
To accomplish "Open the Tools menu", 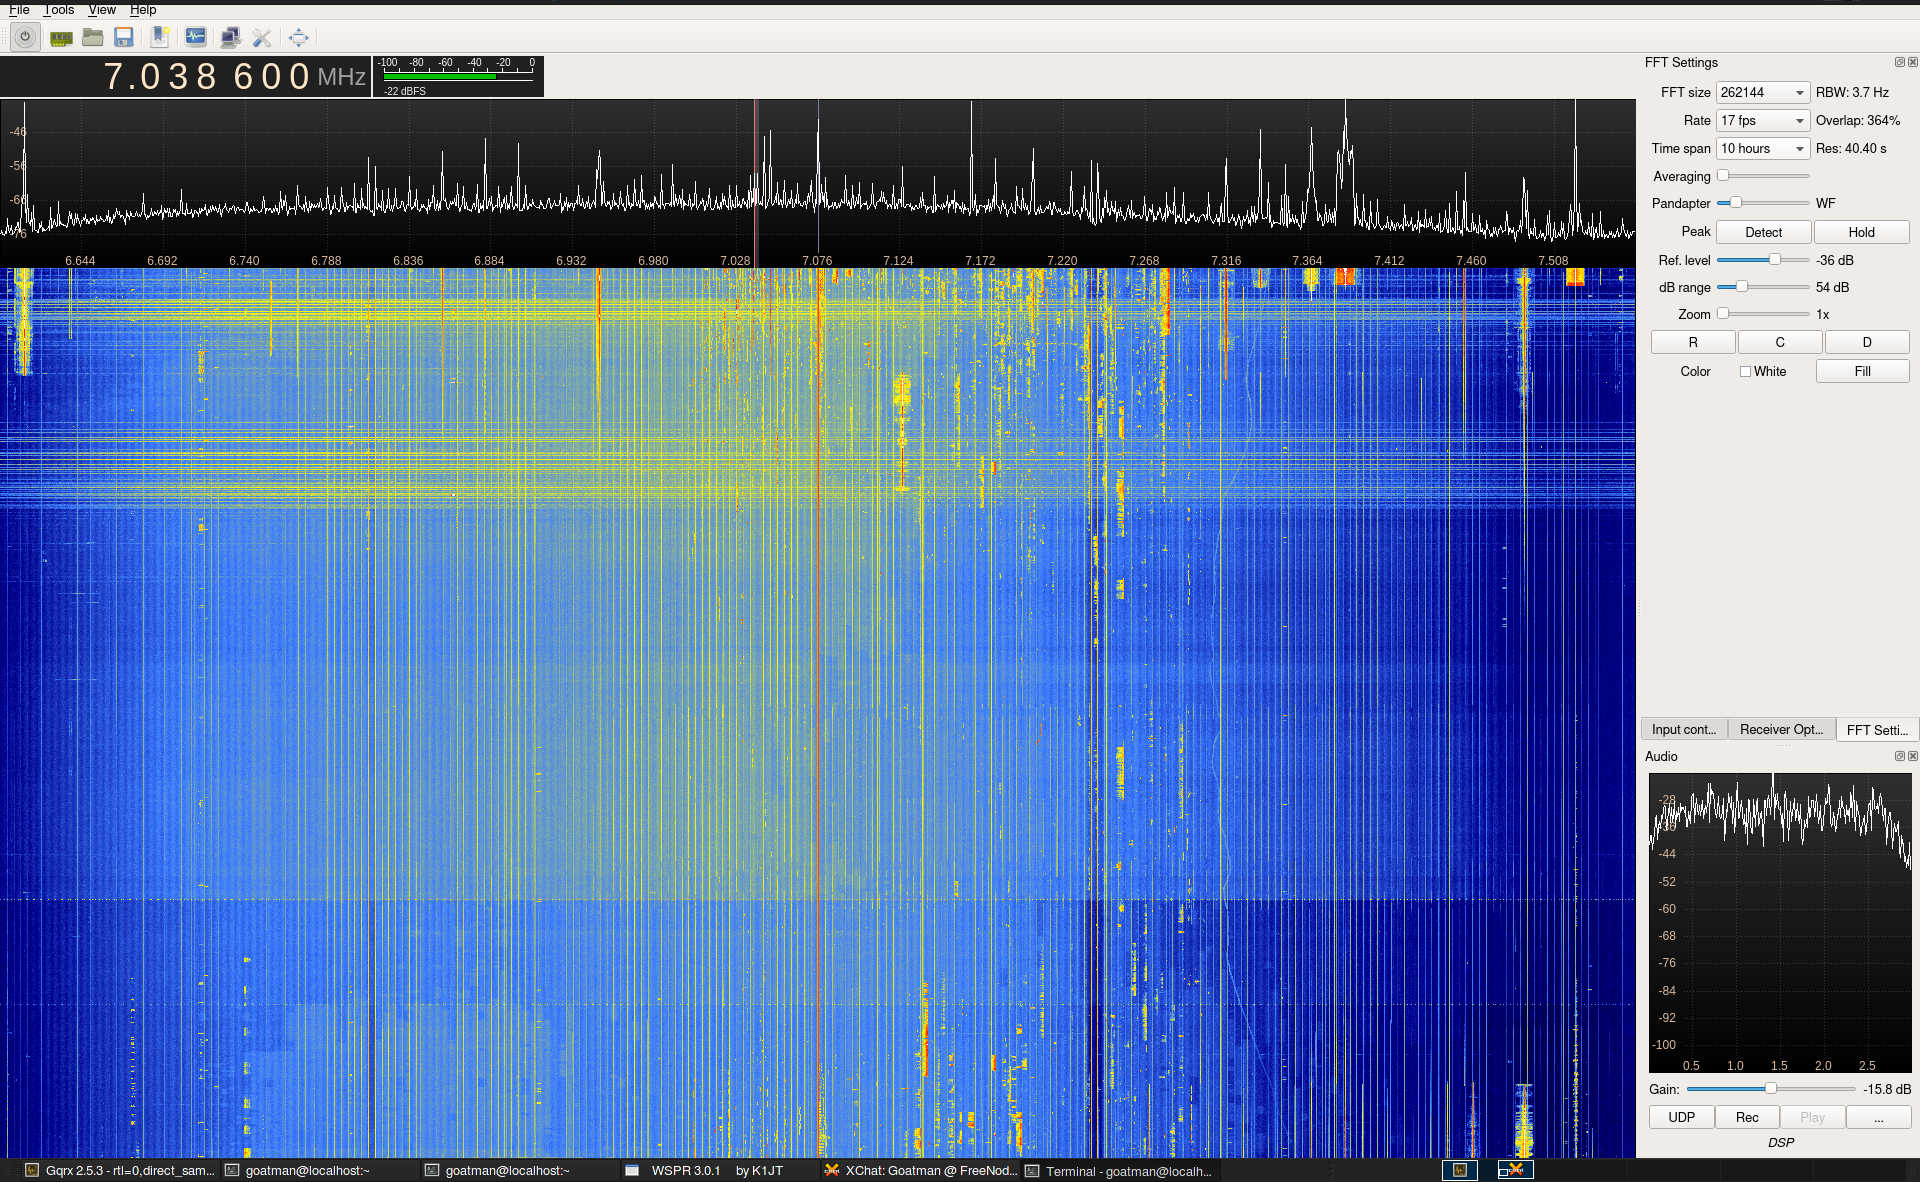I will coord(59,10).
